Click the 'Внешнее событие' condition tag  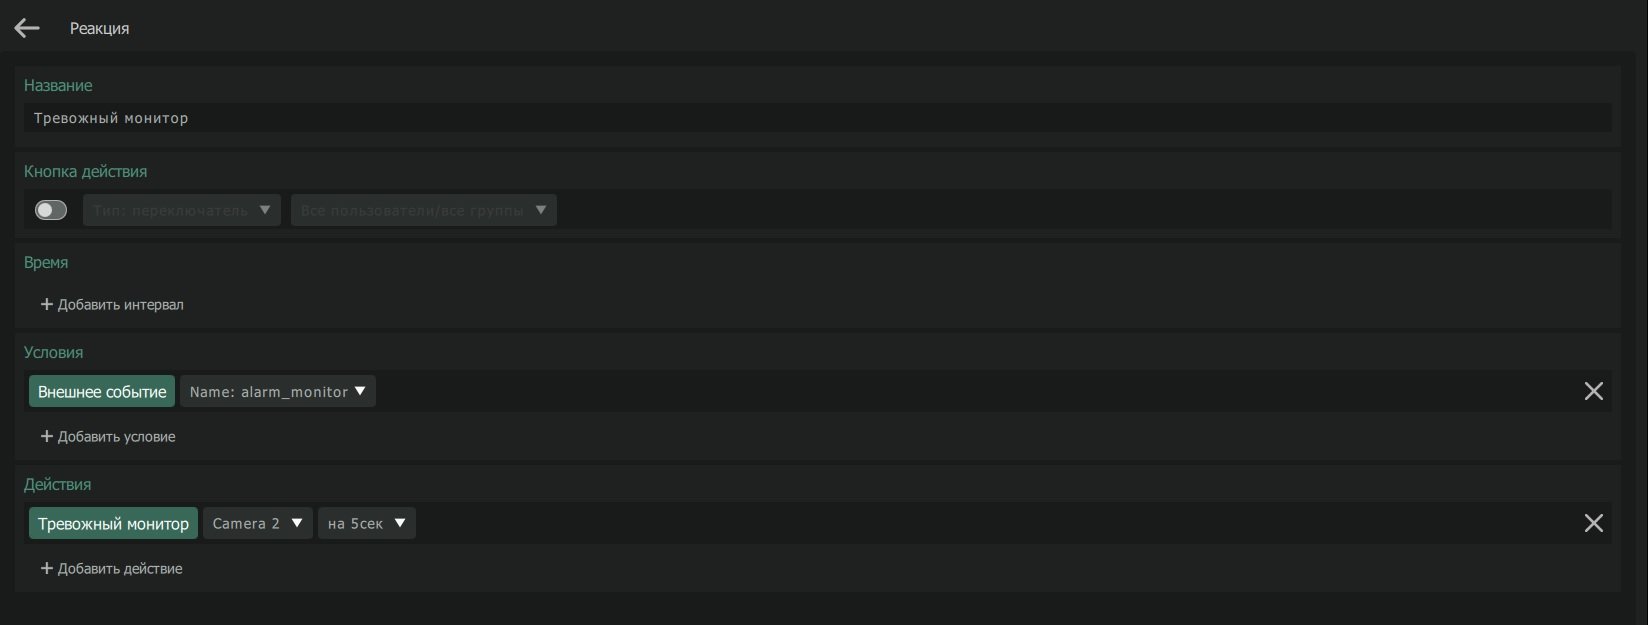(102, 391)
